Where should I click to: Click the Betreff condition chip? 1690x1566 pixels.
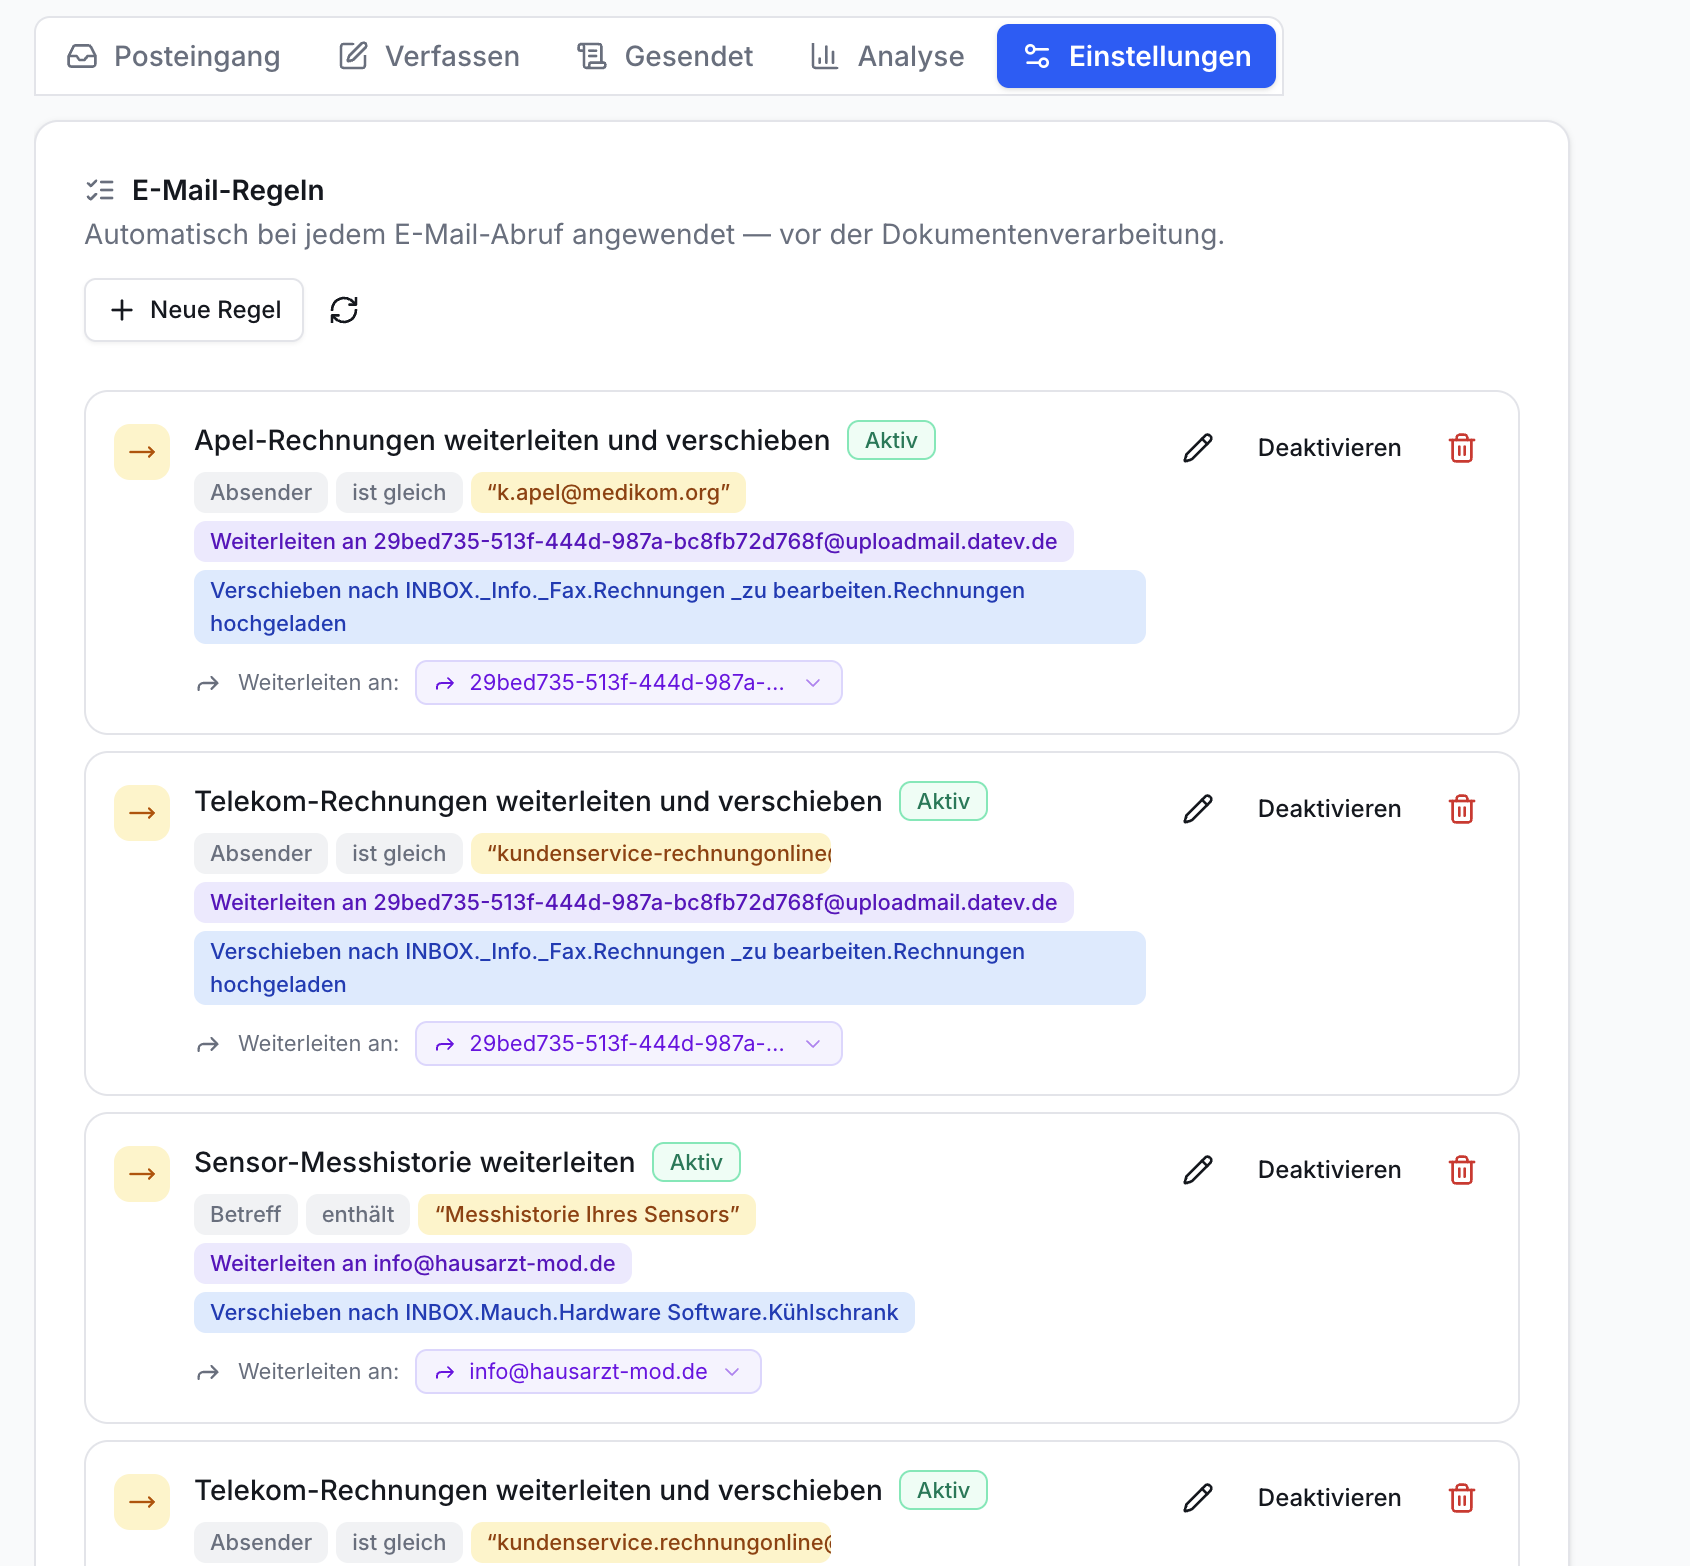pyautogui.click(x=245, y=1214)
